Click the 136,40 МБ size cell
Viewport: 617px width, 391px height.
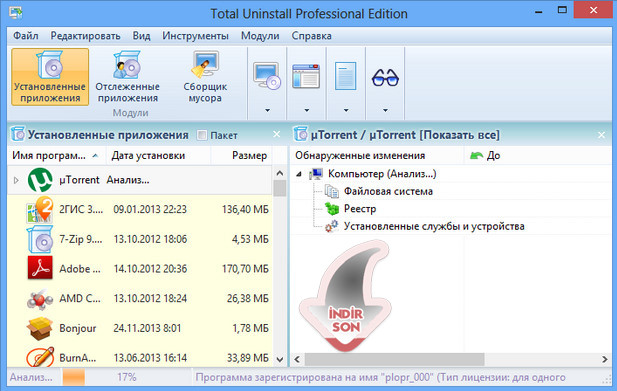coord(246,209)
